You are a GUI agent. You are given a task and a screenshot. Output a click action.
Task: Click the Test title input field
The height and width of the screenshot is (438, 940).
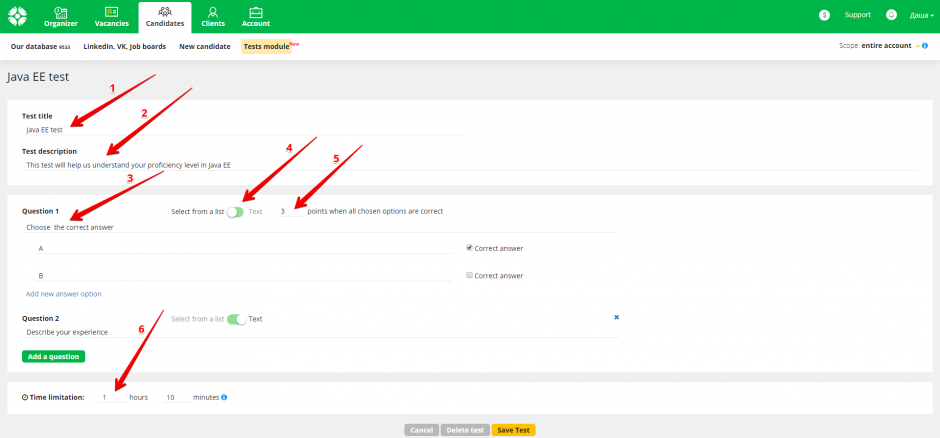coord(240,129)
